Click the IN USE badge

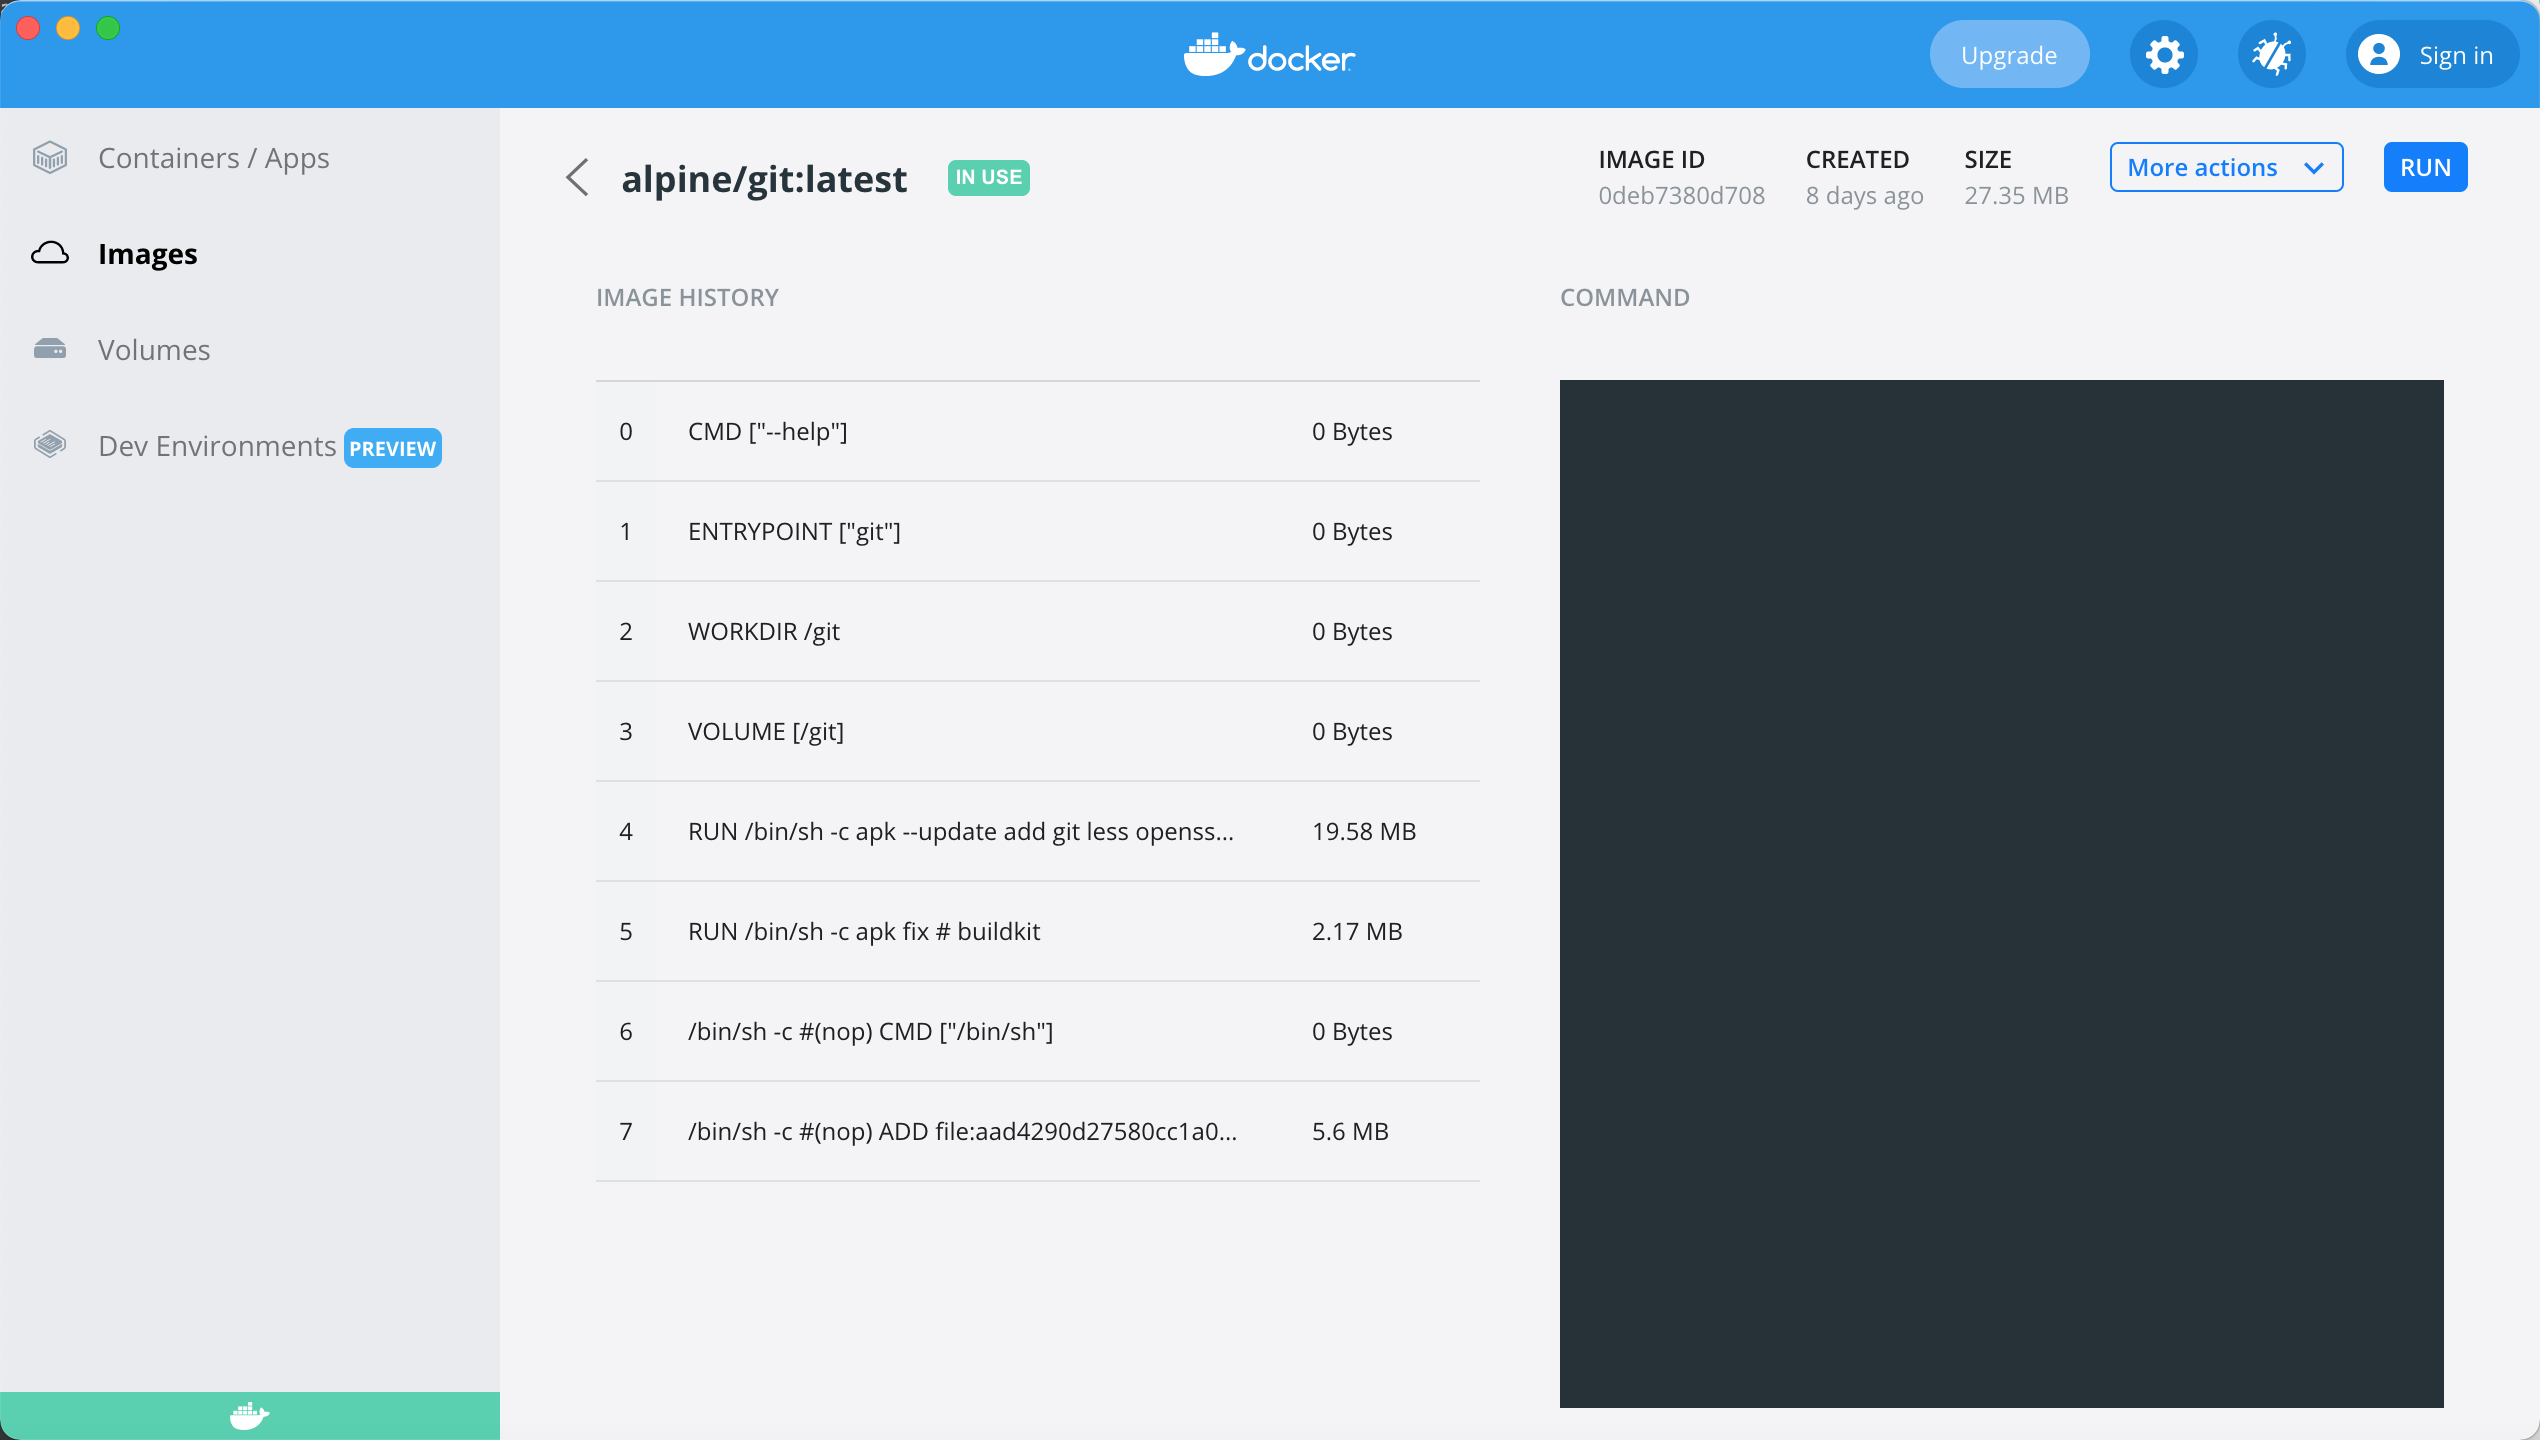[988, 177]
